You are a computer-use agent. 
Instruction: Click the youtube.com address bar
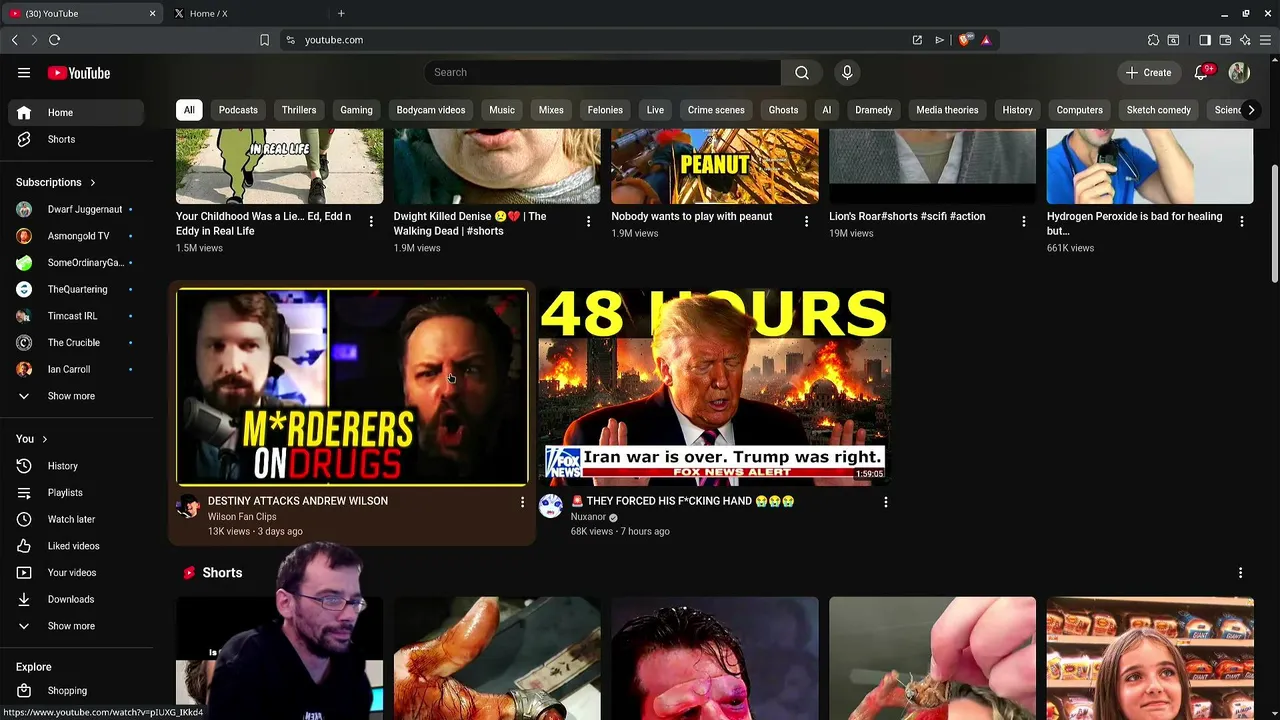[x=600, y=40]
